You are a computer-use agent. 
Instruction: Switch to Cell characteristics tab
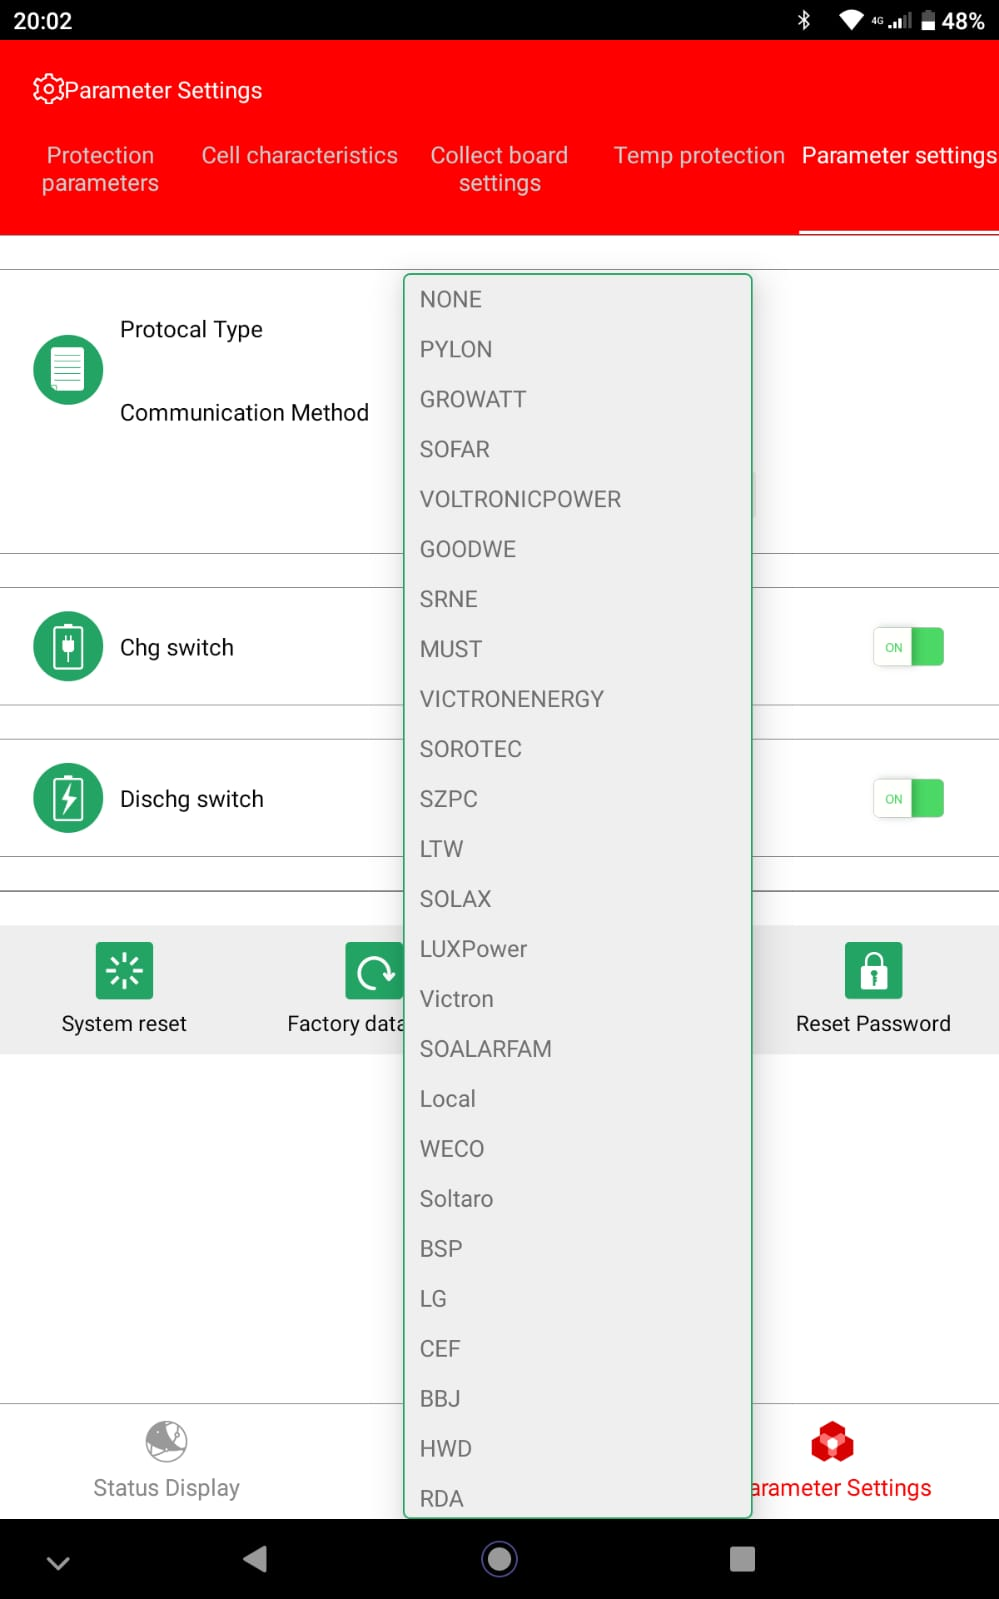tap(299, 155)
